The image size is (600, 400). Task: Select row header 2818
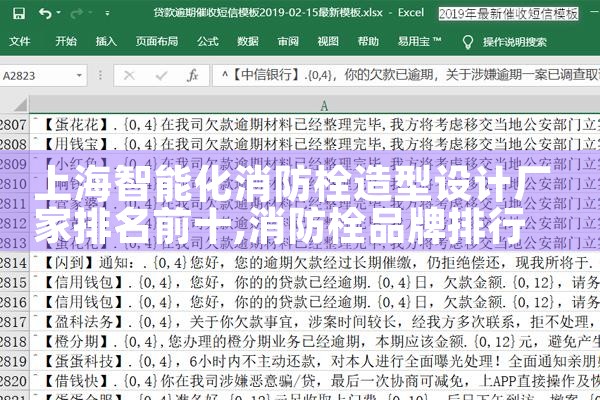pos(14,341)
